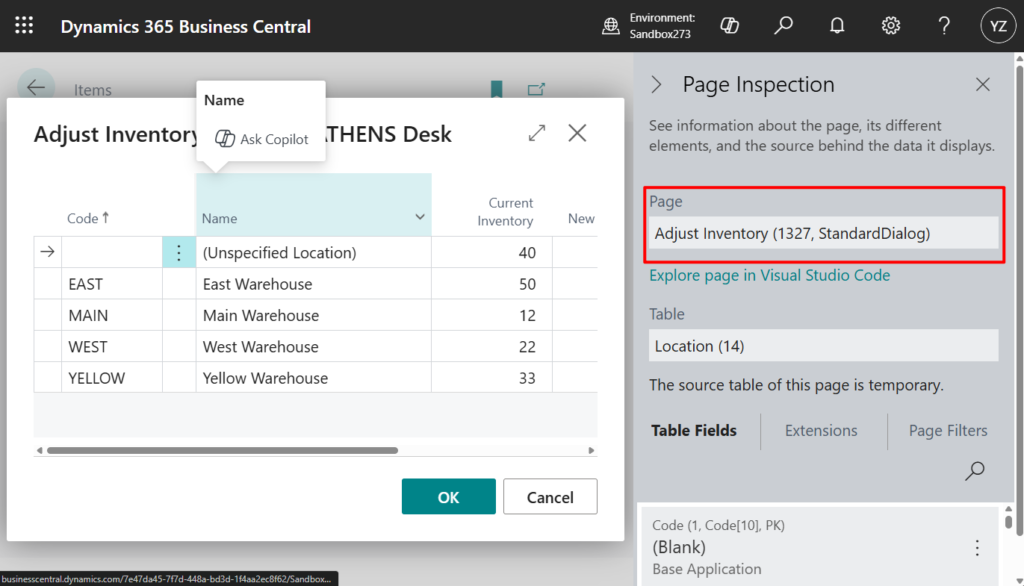1024x586 pixels.
Task: Search table fields with magnifier icon
Action: tap(974, 471)
